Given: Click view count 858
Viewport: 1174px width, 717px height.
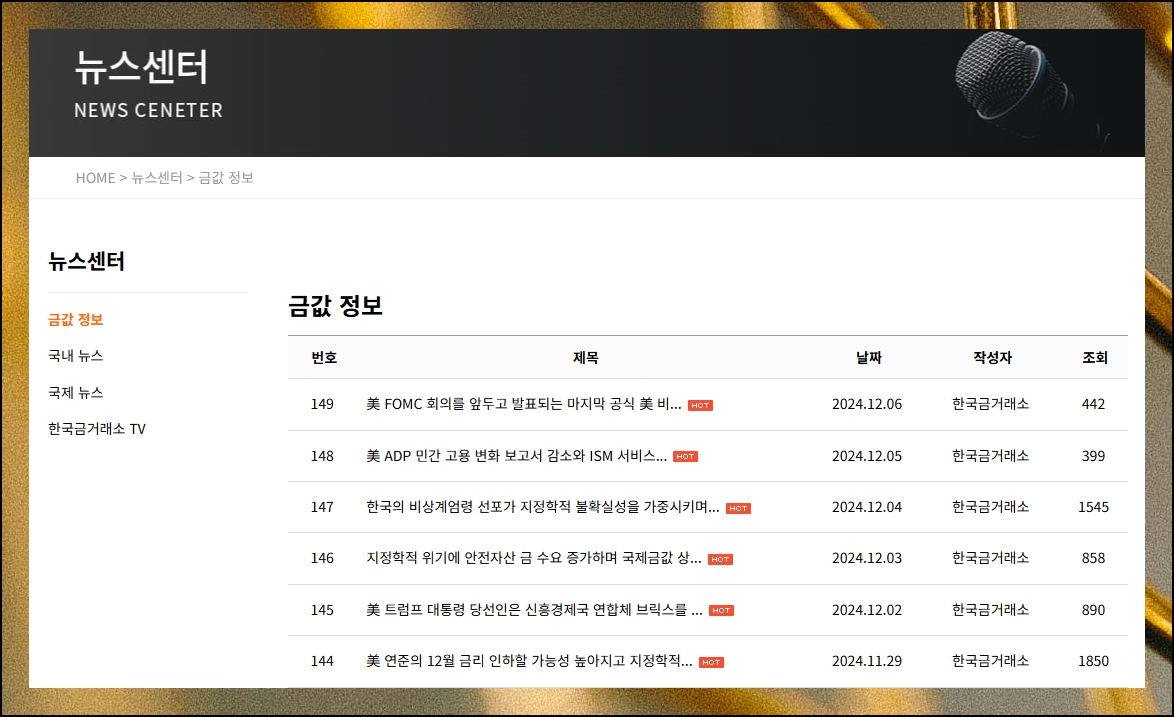Looking at the screenshot, I should [x=1093, y=558].
